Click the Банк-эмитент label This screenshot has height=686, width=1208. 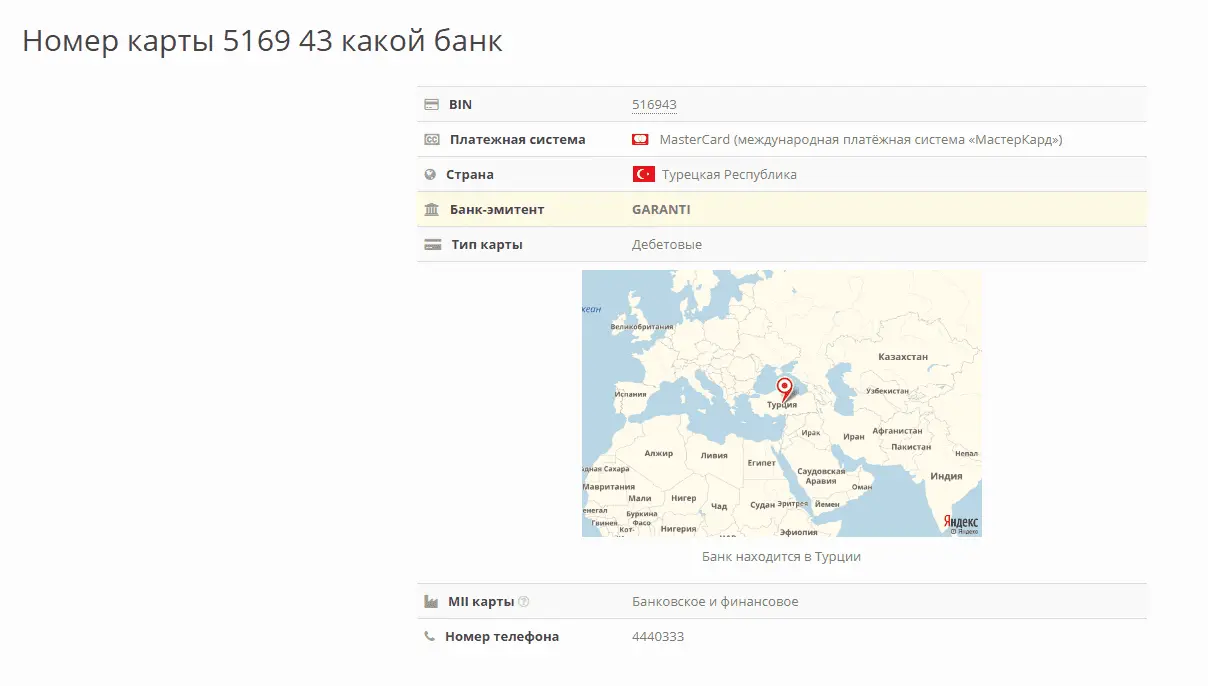point(497,209)
